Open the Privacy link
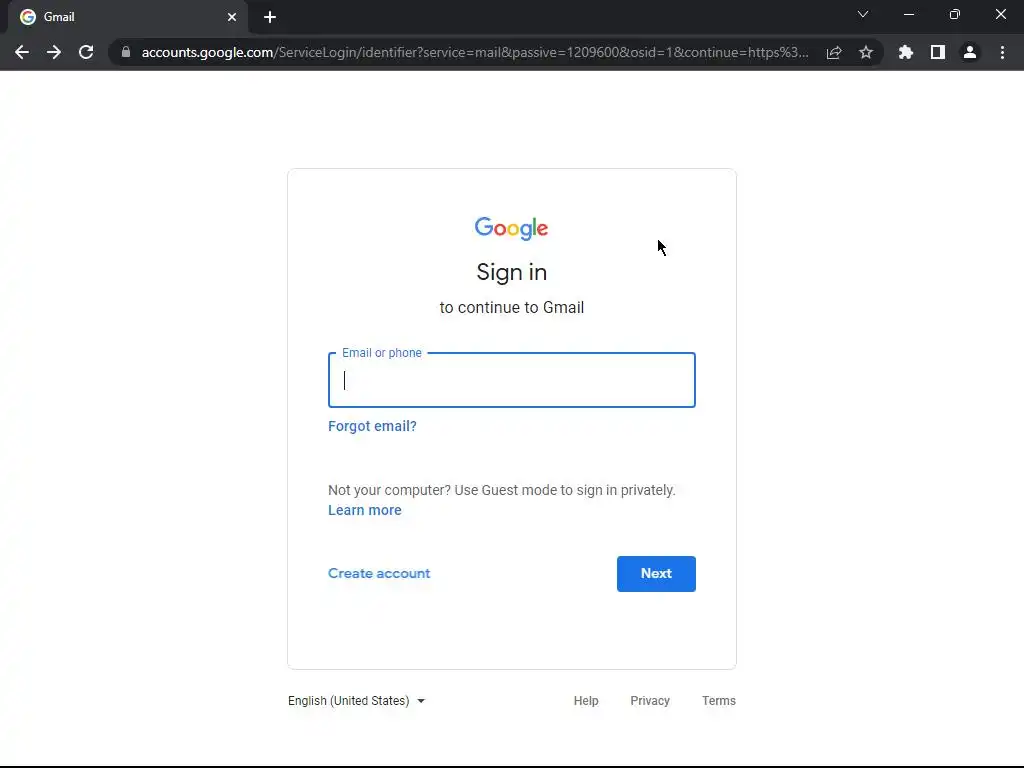This screenshot has height=768, width=1024. 650,701
